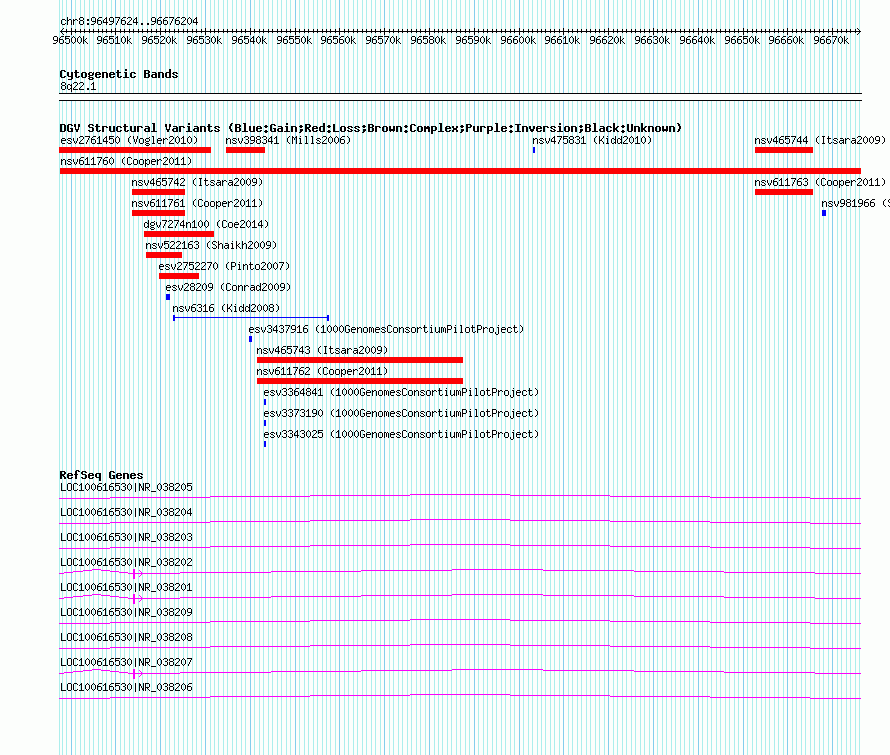Select the esv2752270 red loss bar
The height and width of the screenshot is (755, 890).
click(x=179, y=276)
